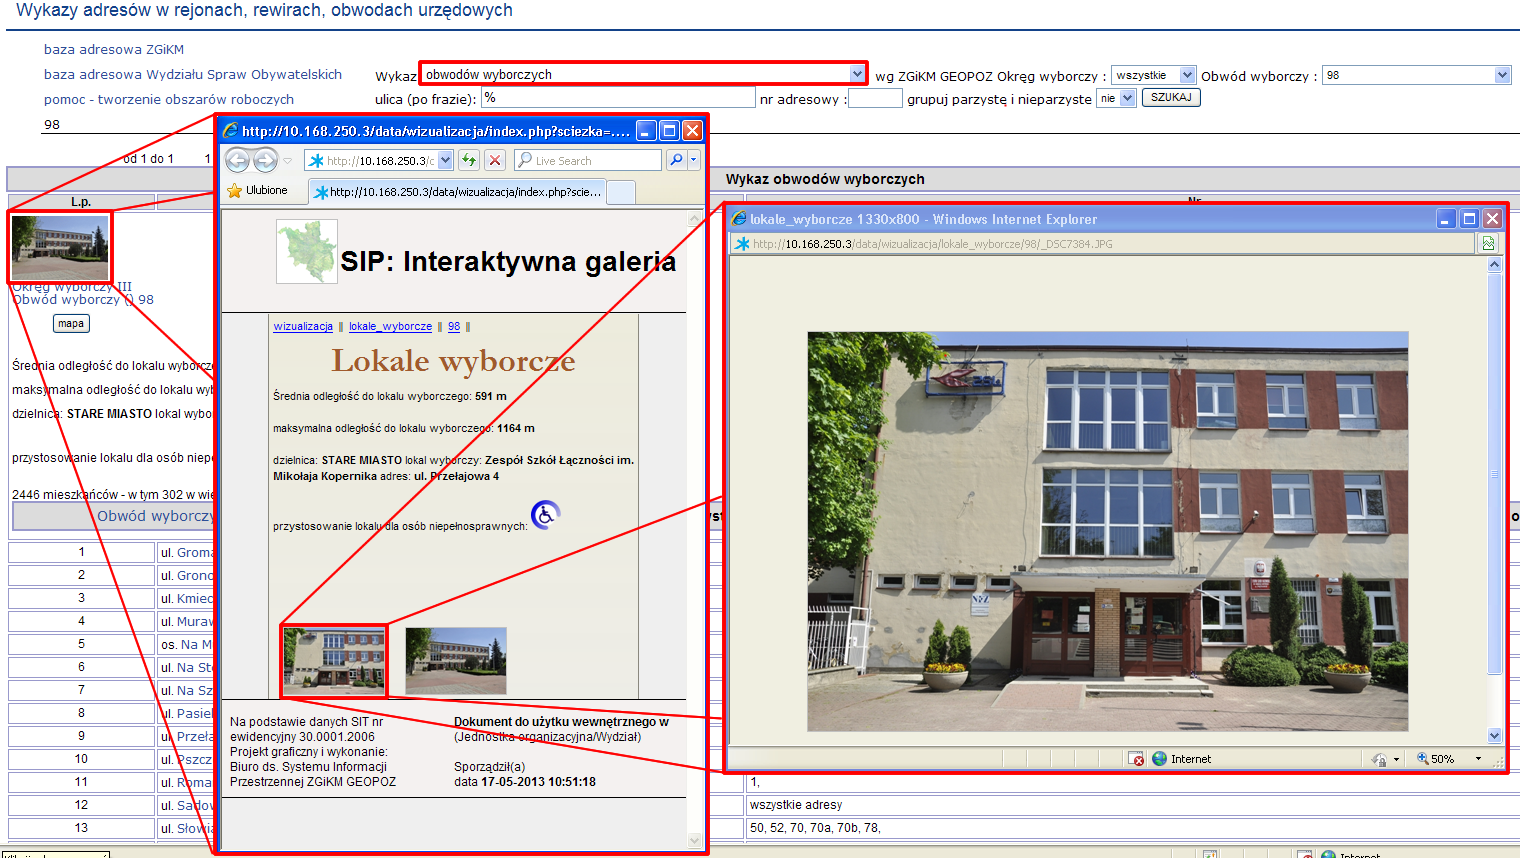Click the compatibility view icon in image window
Viewport: 1520px width, 858px height.
click(x=1489, y=244)
